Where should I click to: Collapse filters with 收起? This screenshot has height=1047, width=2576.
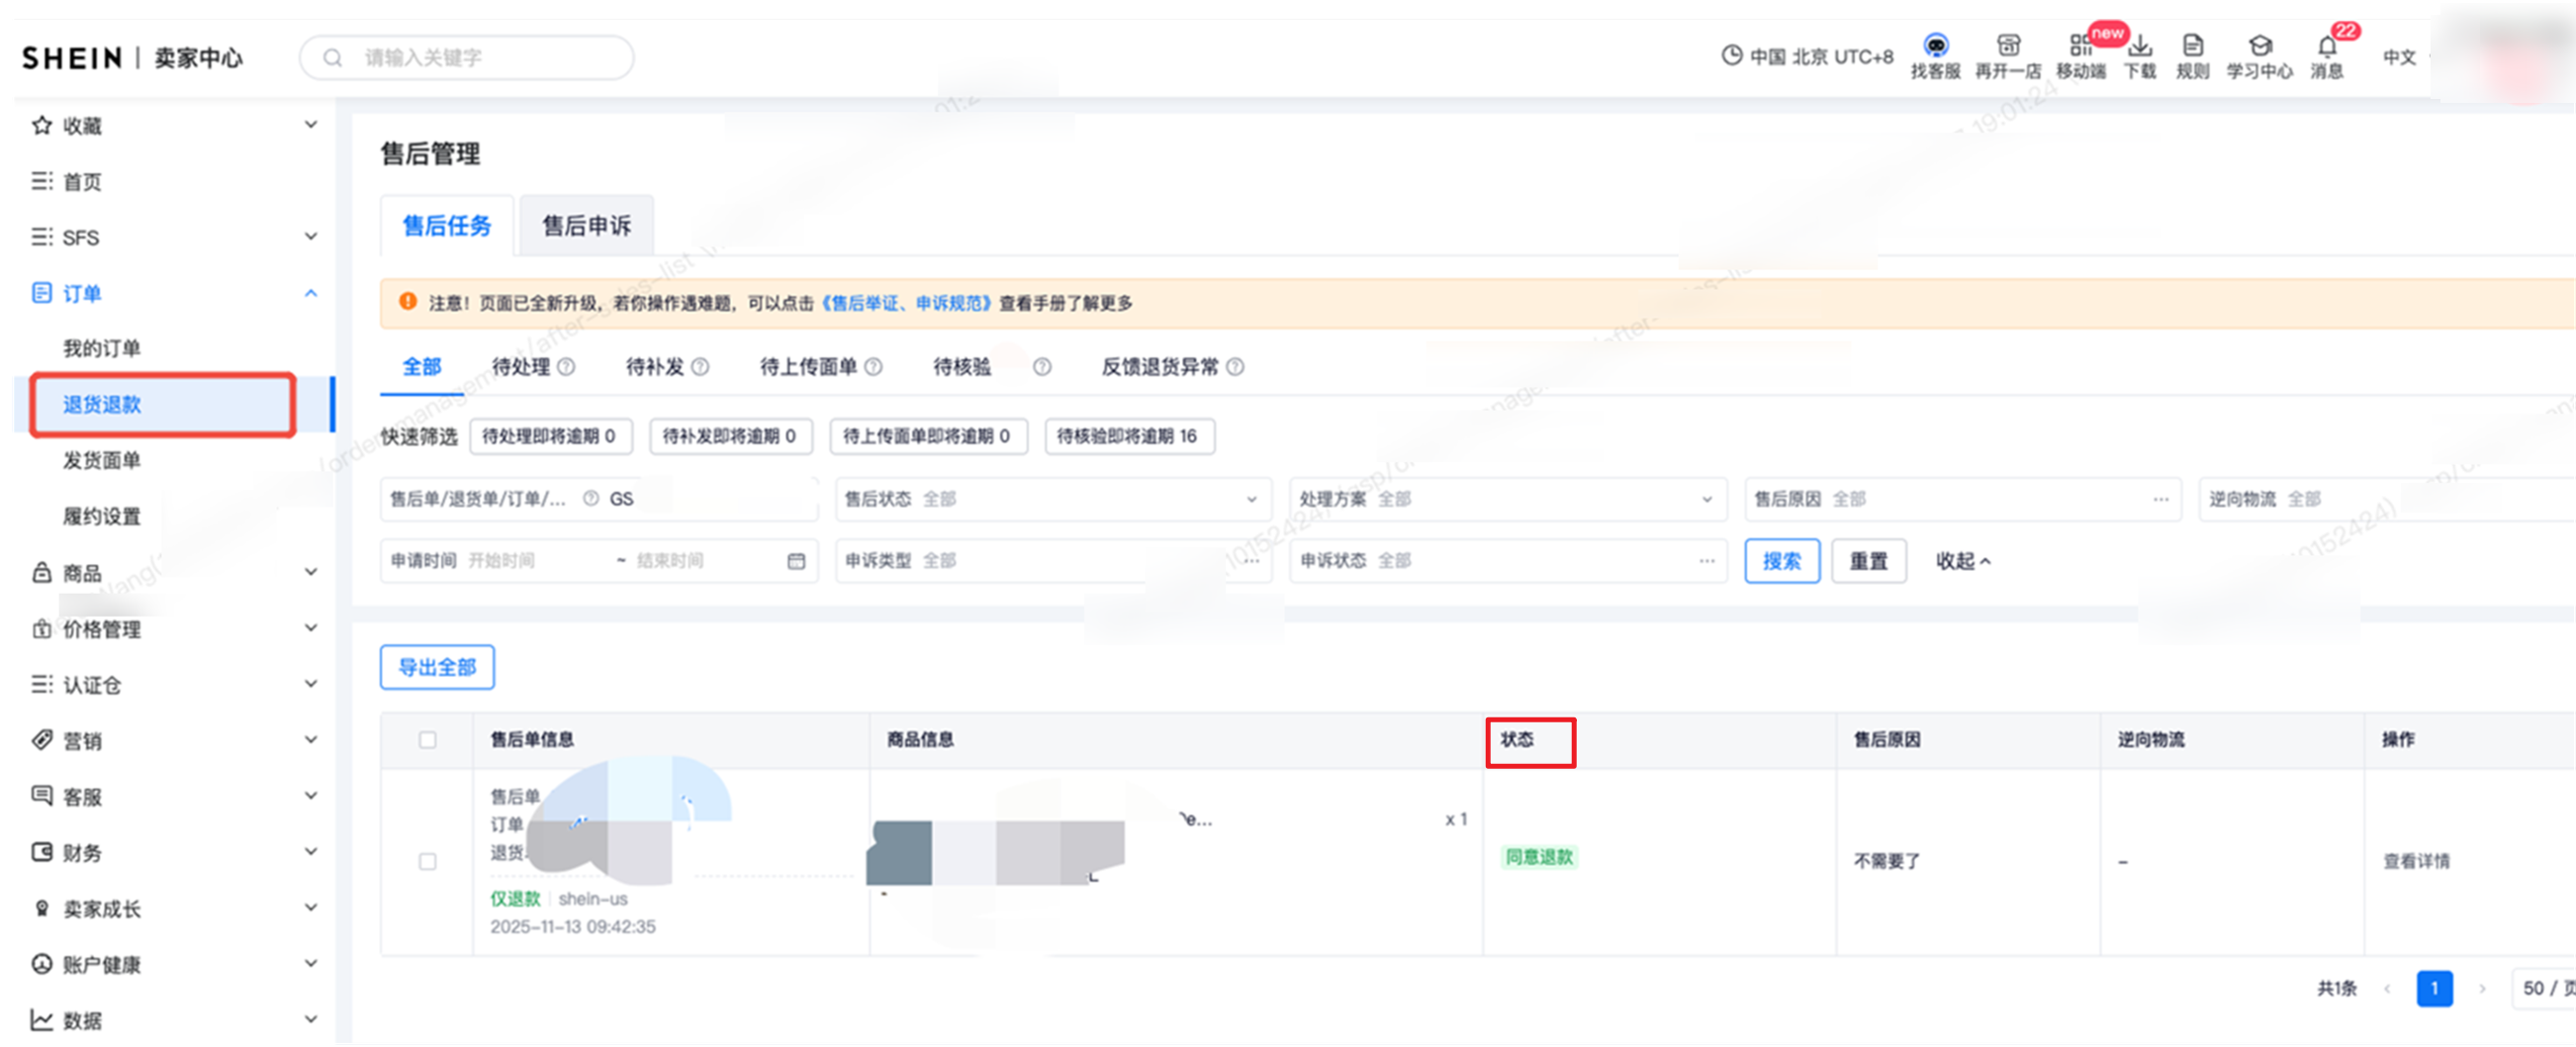tap(1962, 561)
